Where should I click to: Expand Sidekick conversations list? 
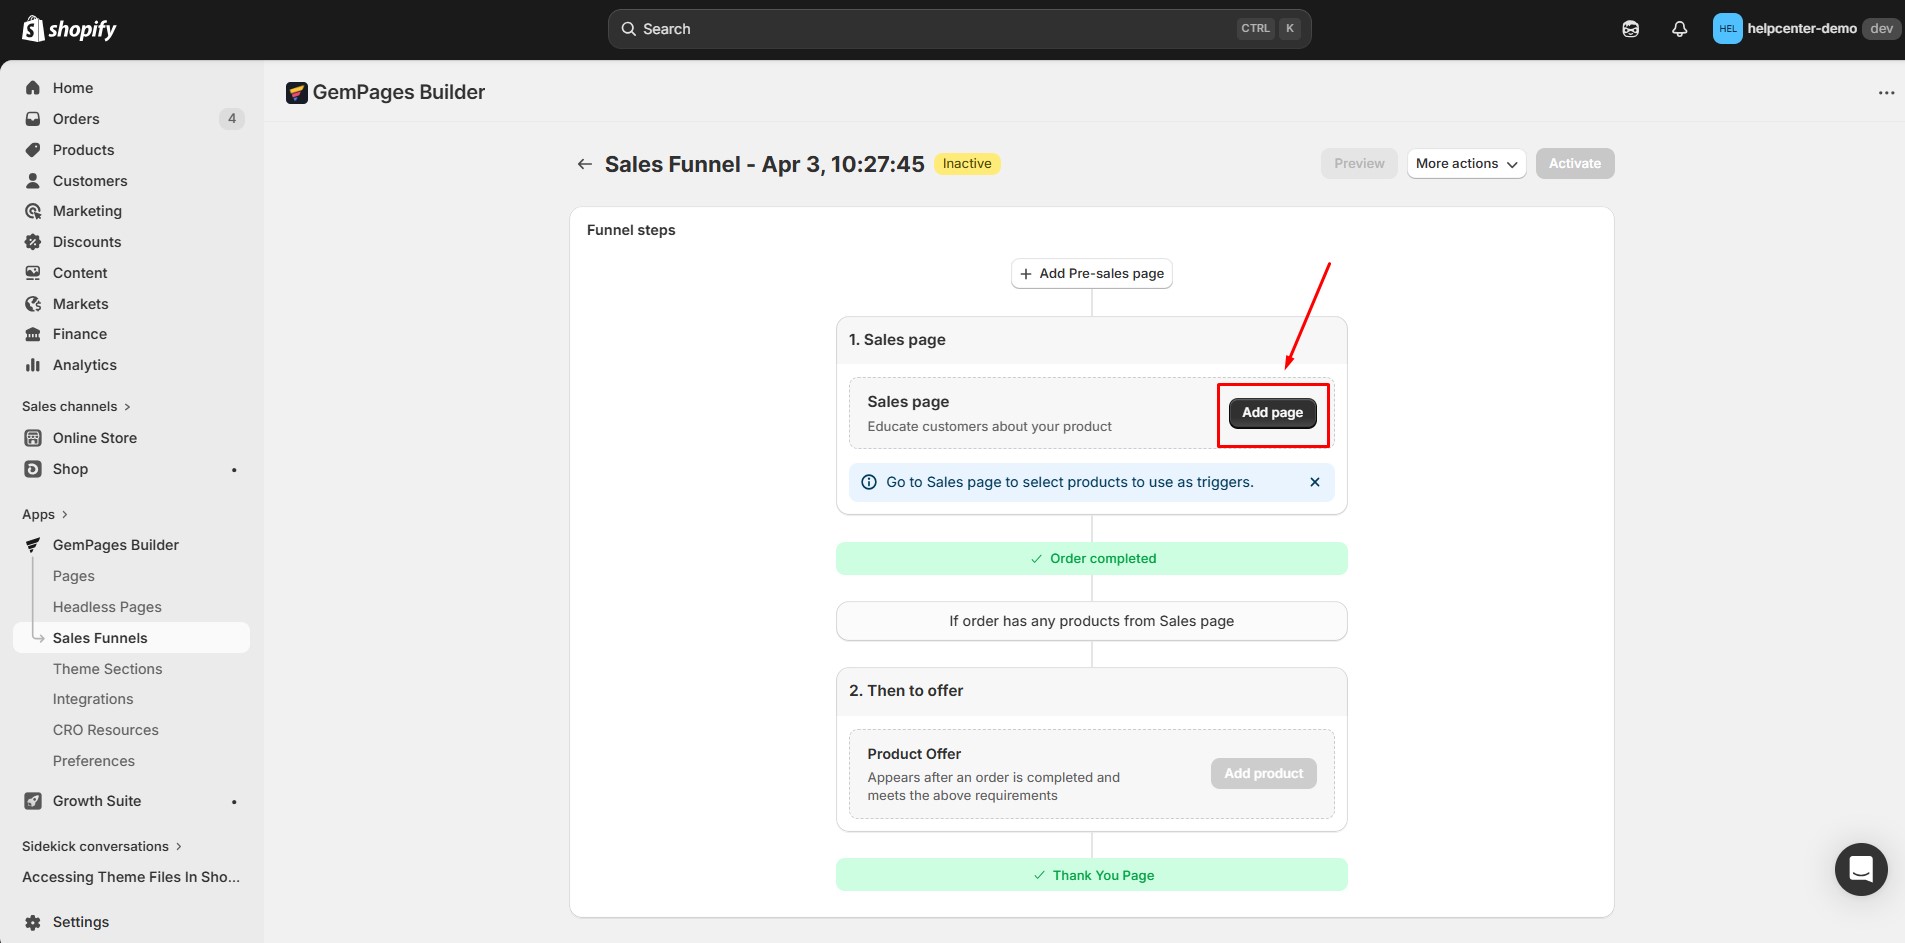[x=101, y=846]
